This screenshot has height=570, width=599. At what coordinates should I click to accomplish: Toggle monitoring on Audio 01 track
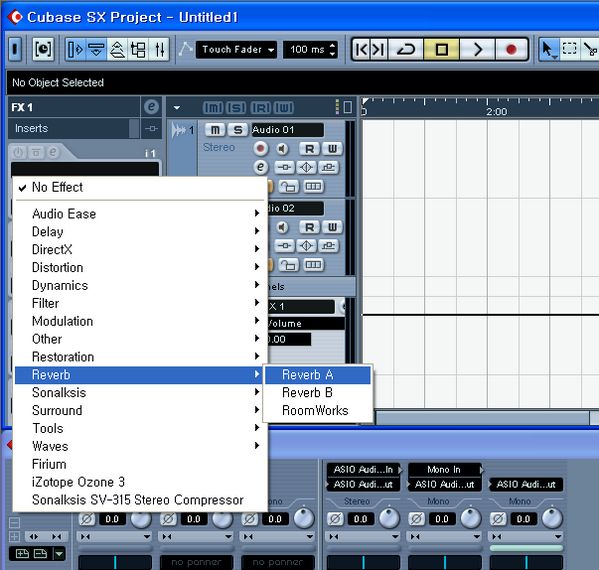coord(282,148)
